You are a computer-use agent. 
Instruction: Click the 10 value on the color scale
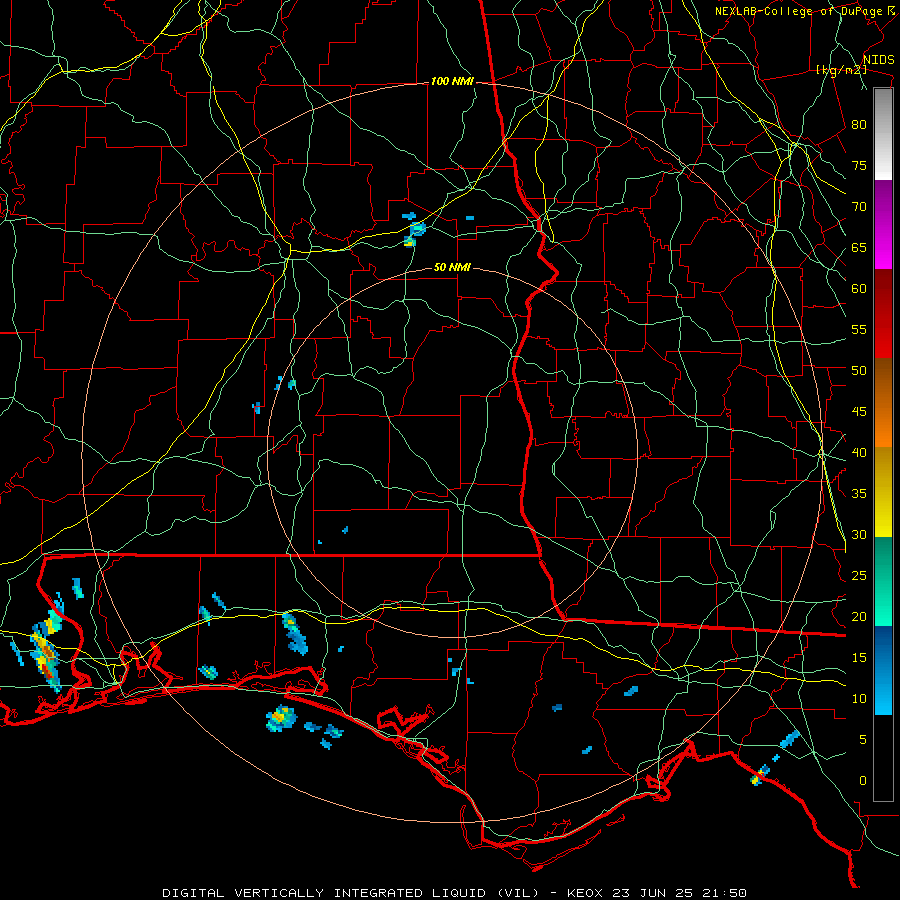point(859,699)
